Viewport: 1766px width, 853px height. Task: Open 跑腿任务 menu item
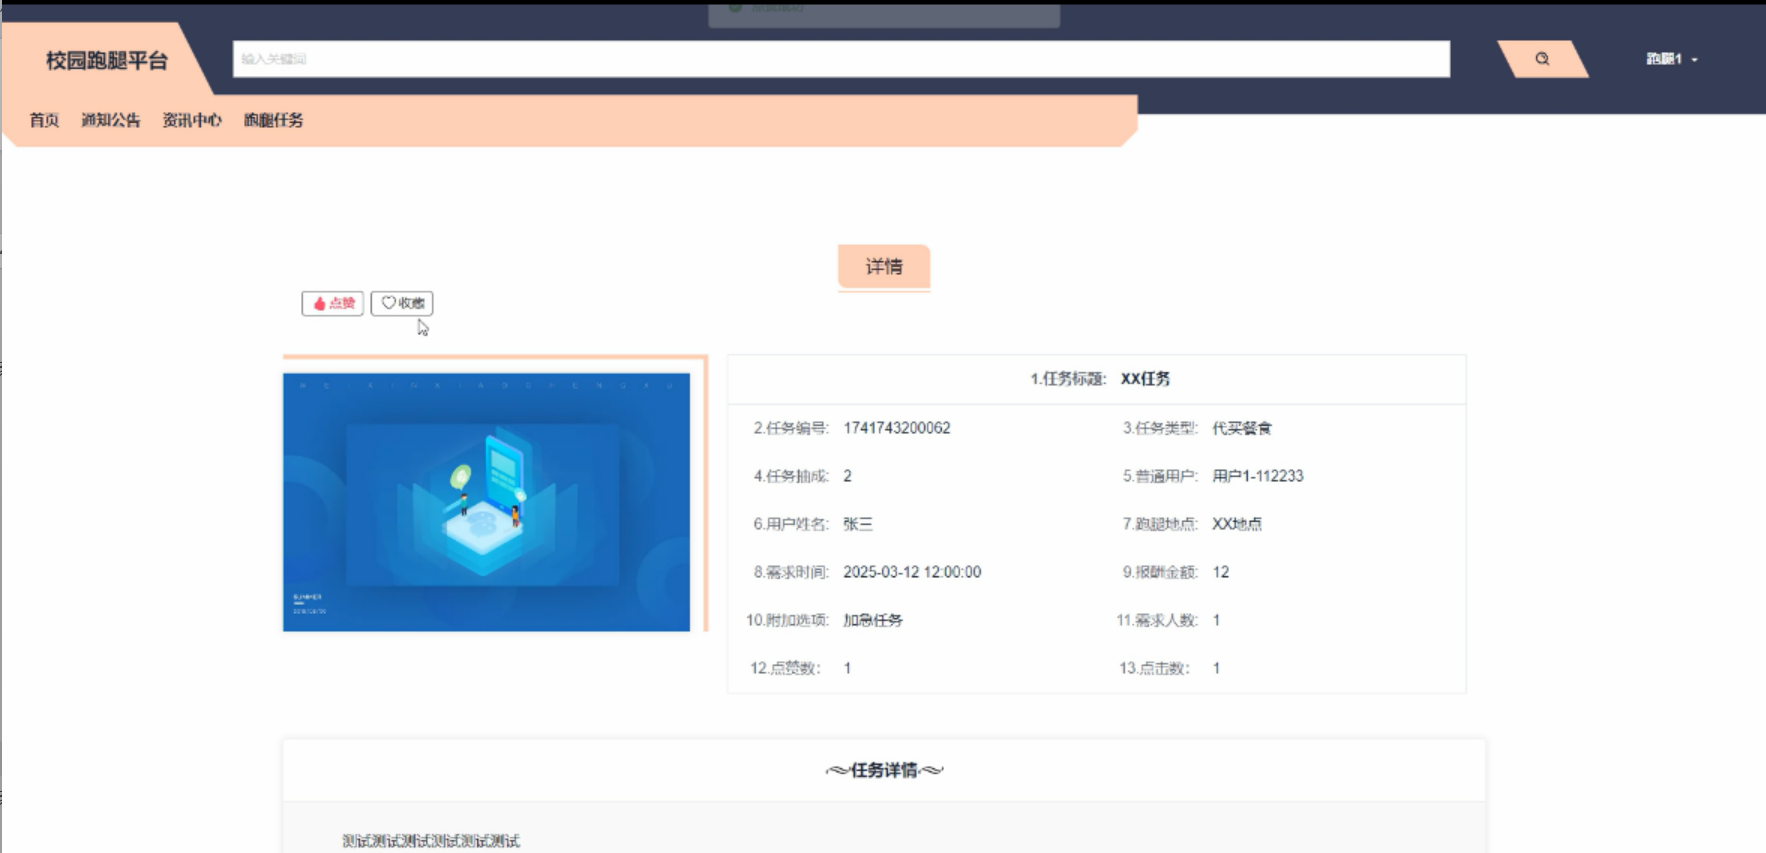click(x=273, y=120)
